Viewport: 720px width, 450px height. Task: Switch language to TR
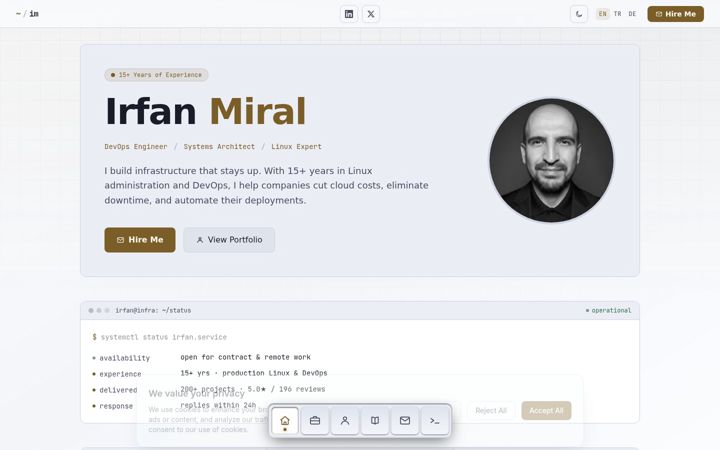point(618,14)
